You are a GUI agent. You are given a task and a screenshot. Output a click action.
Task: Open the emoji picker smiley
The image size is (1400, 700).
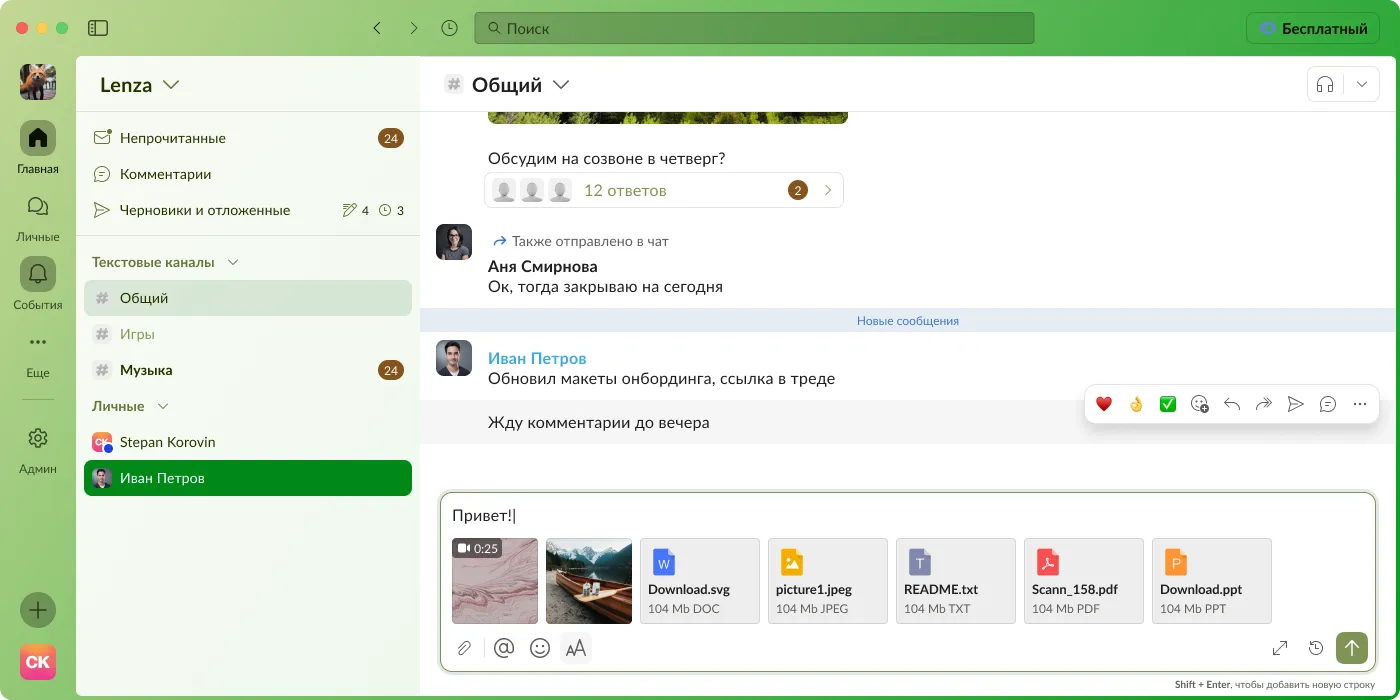tap(540, 648)
